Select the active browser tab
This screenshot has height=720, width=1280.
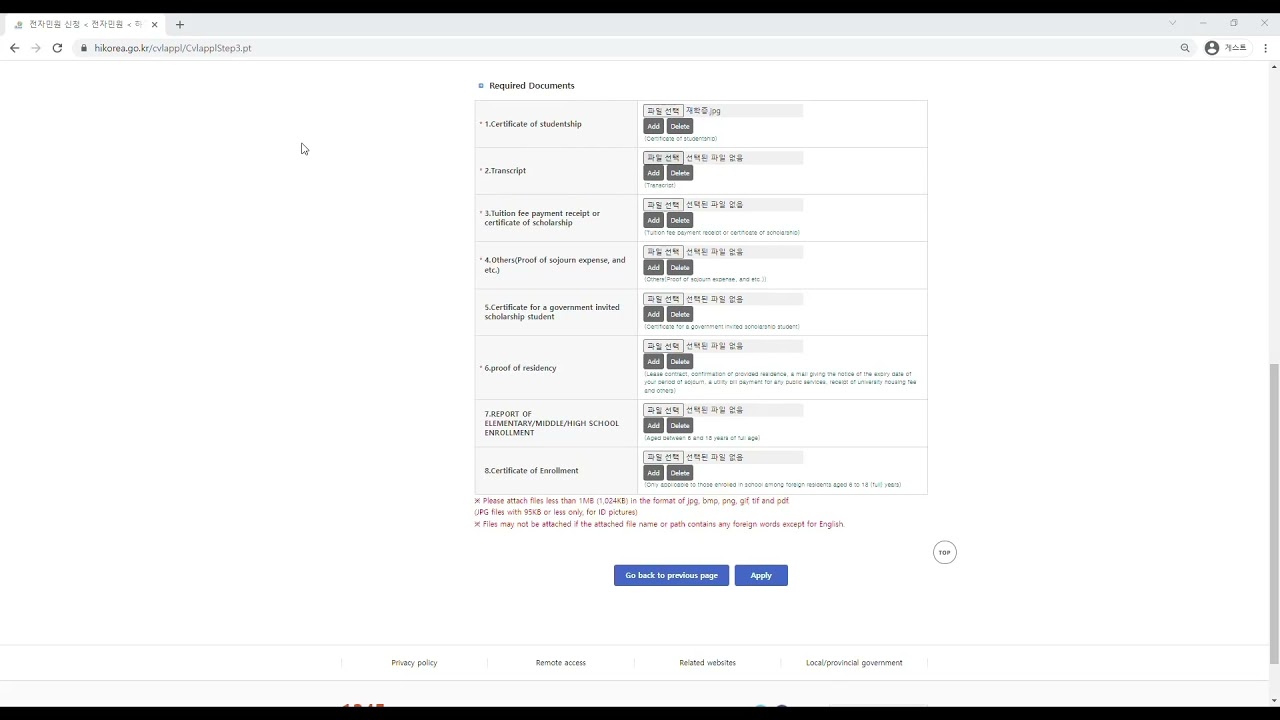pyautogui.click(x=86, y=24)
